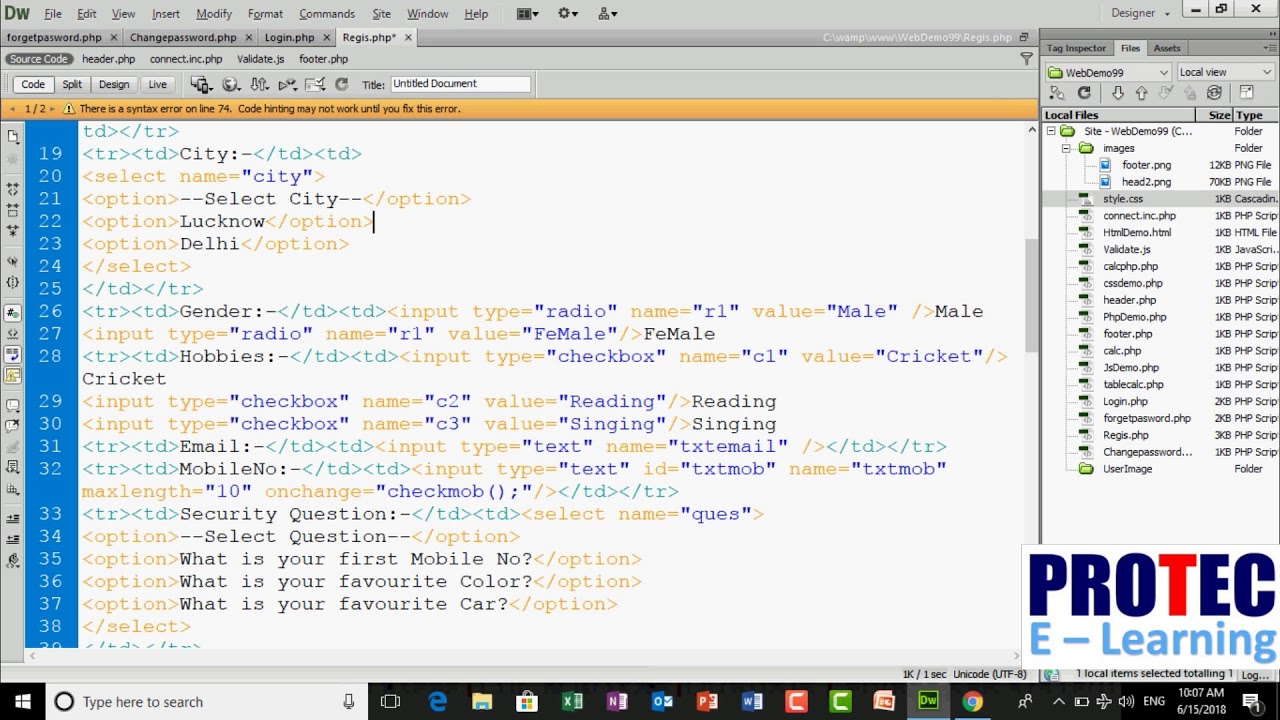Click Expand All icon in coding toolbar
The width and height of the screenshot is (1280, 720).
click(x=12, y=232)
